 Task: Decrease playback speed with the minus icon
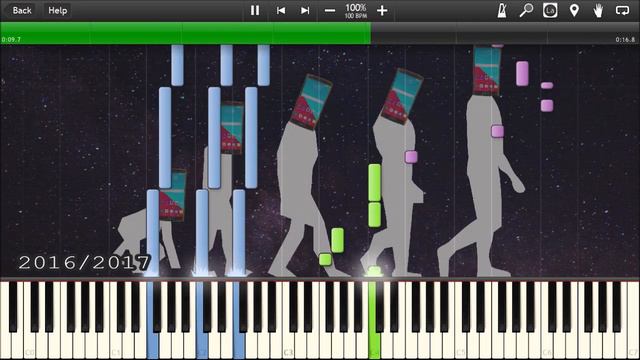tap(330, 11)
